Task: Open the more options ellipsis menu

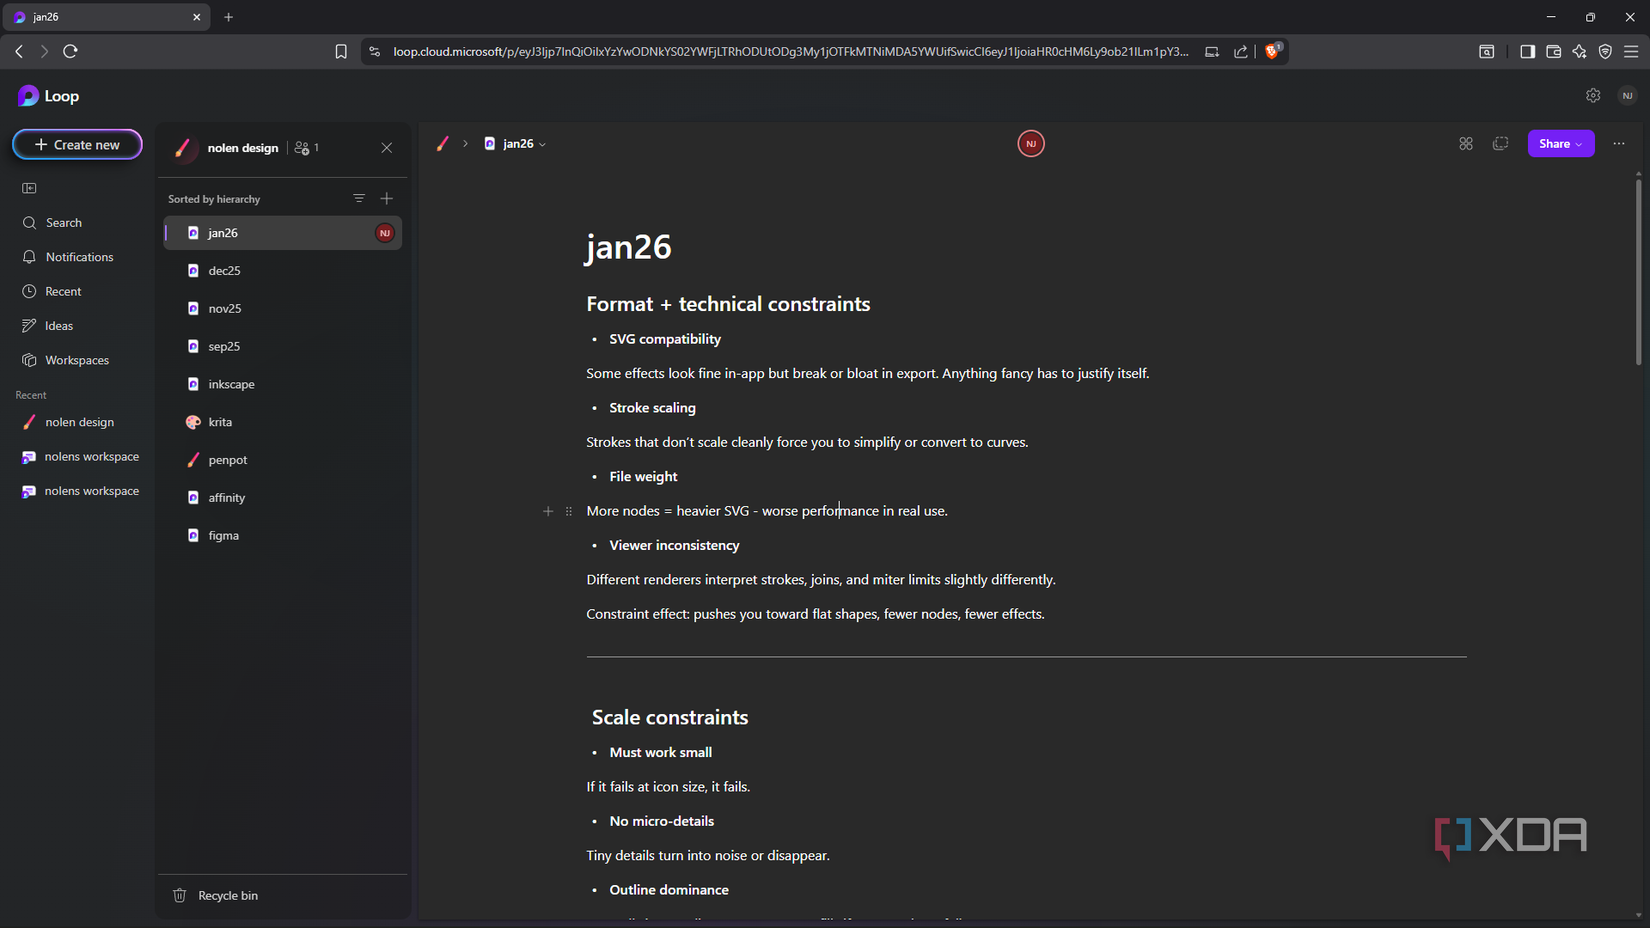Action: click(1619, 144)
